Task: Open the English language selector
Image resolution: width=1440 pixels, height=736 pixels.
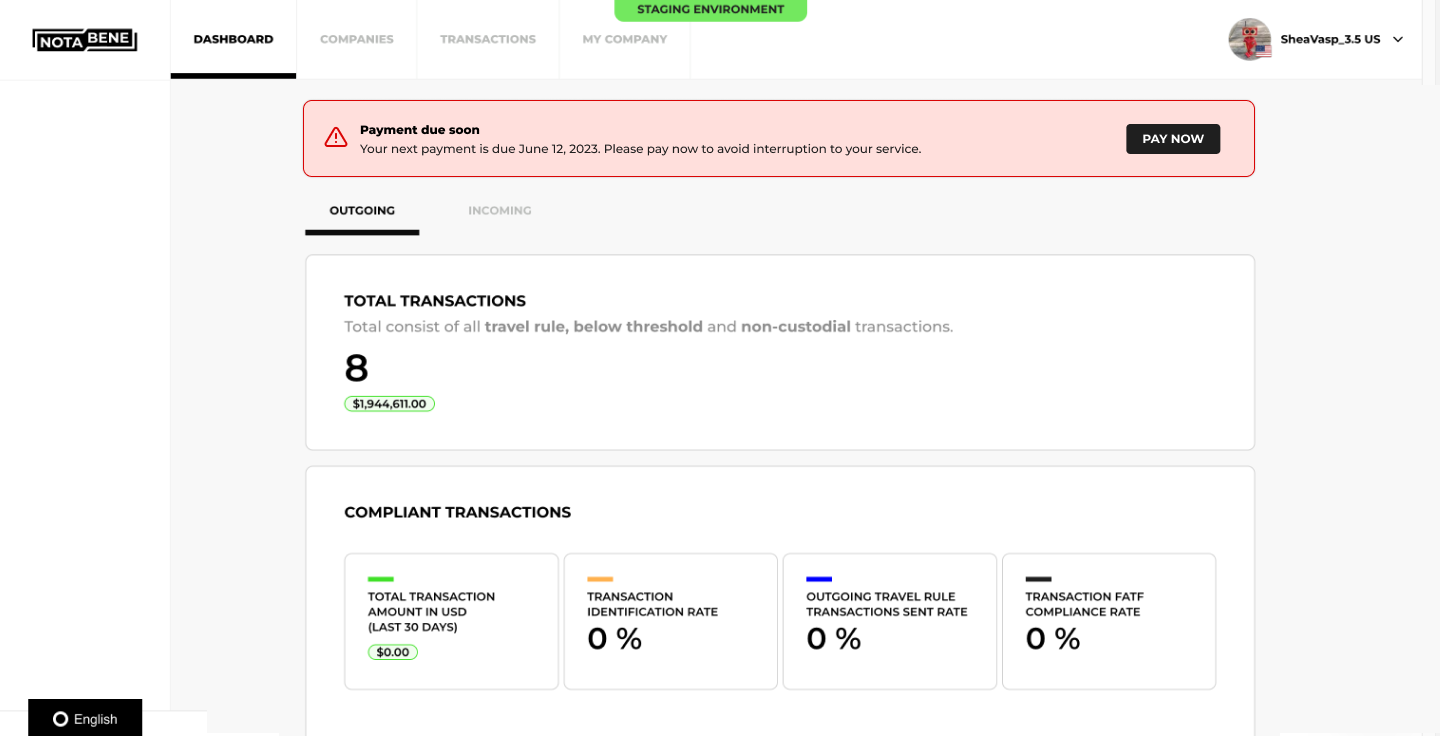Action: point(85,718)
